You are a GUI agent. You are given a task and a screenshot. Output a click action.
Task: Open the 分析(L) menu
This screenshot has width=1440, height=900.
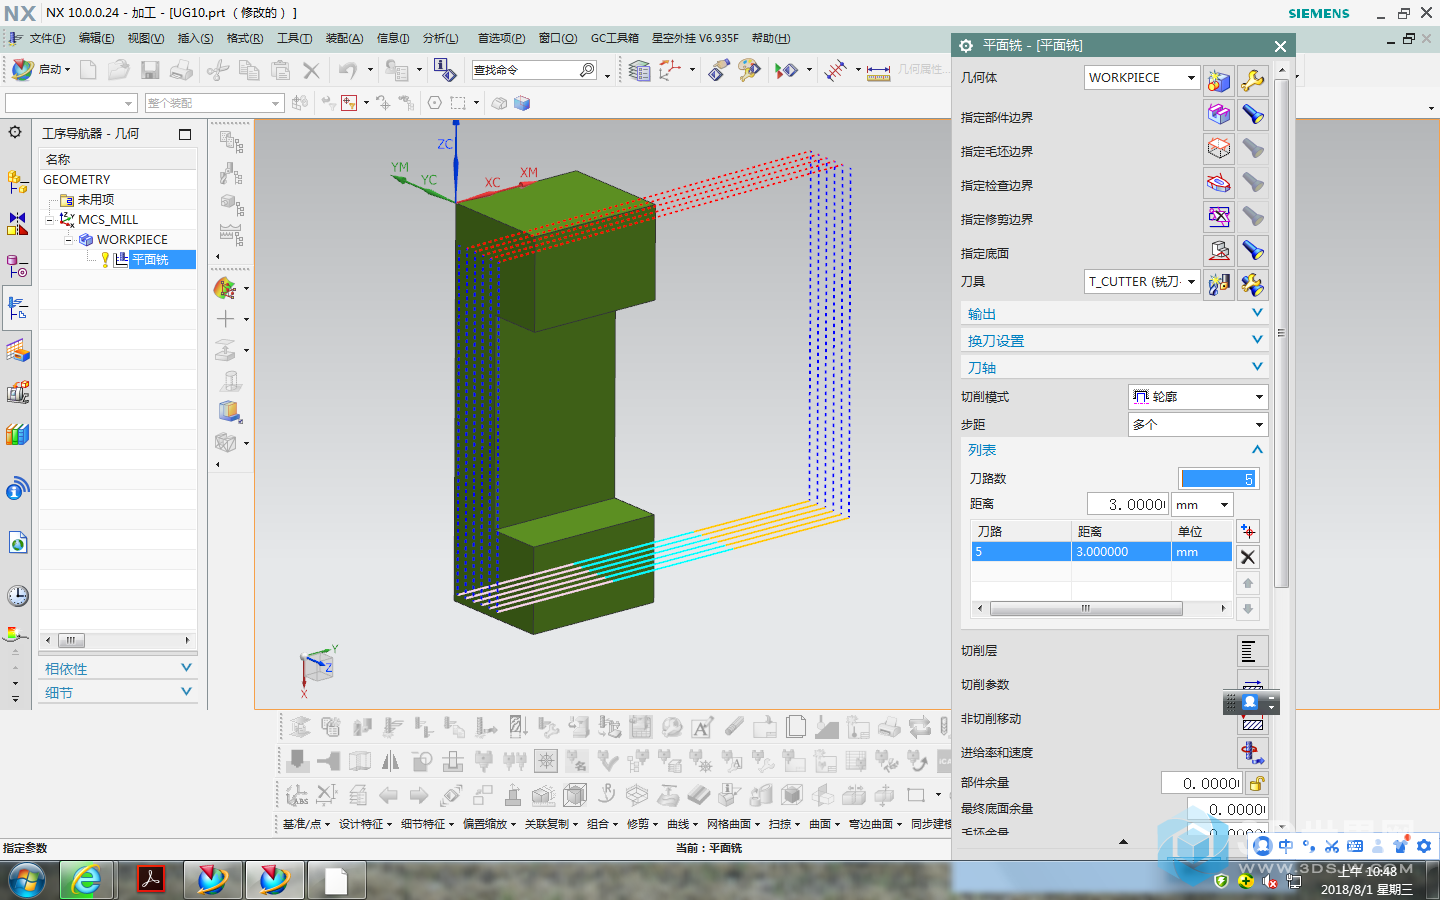[x=440, y=38]
